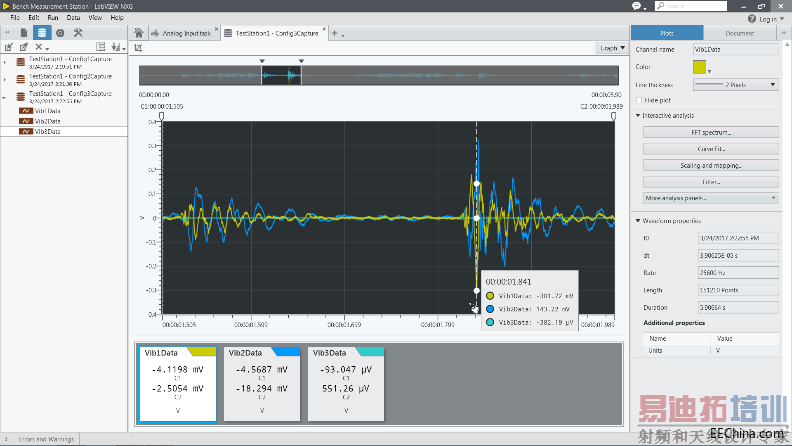Click the help question mark icon
This screenshot has height=446, width=792.
[752, 19]
